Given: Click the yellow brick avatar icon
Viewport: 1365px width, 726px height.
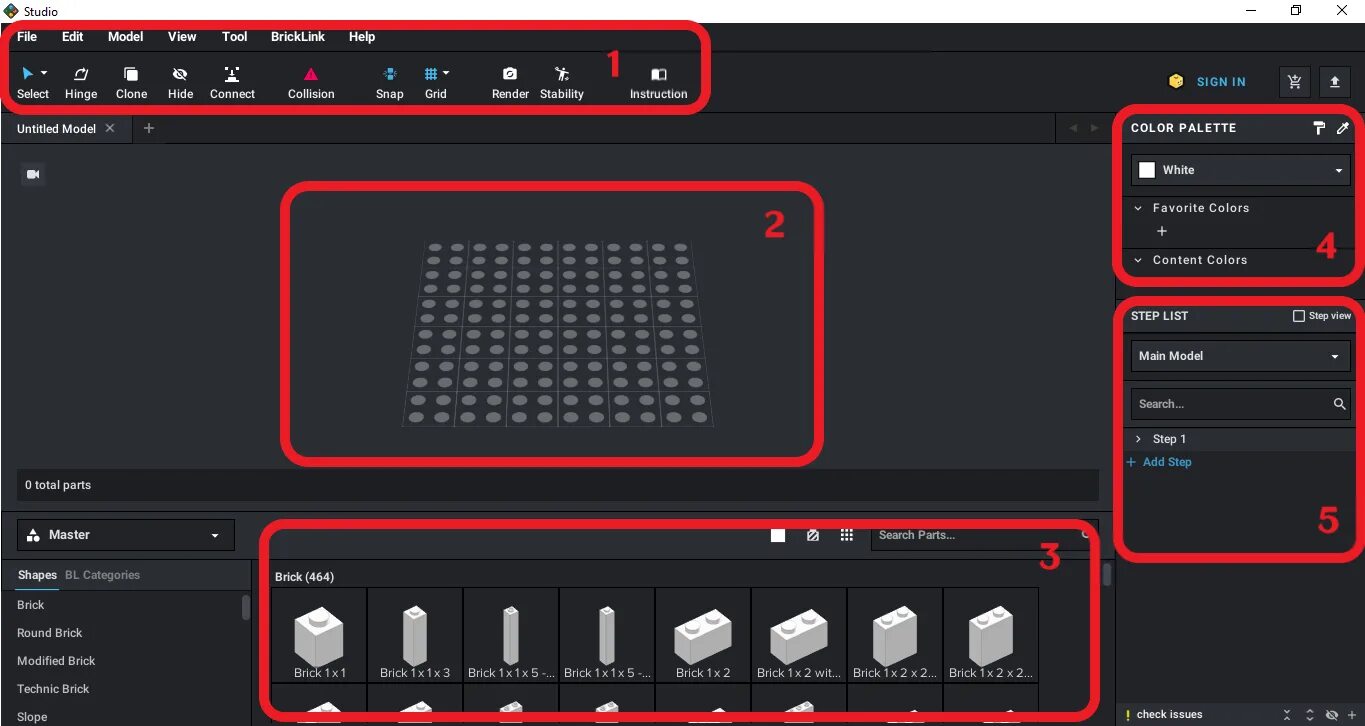Looking at the screenshot, I should pyautogui.click(x=1177, y=82).
